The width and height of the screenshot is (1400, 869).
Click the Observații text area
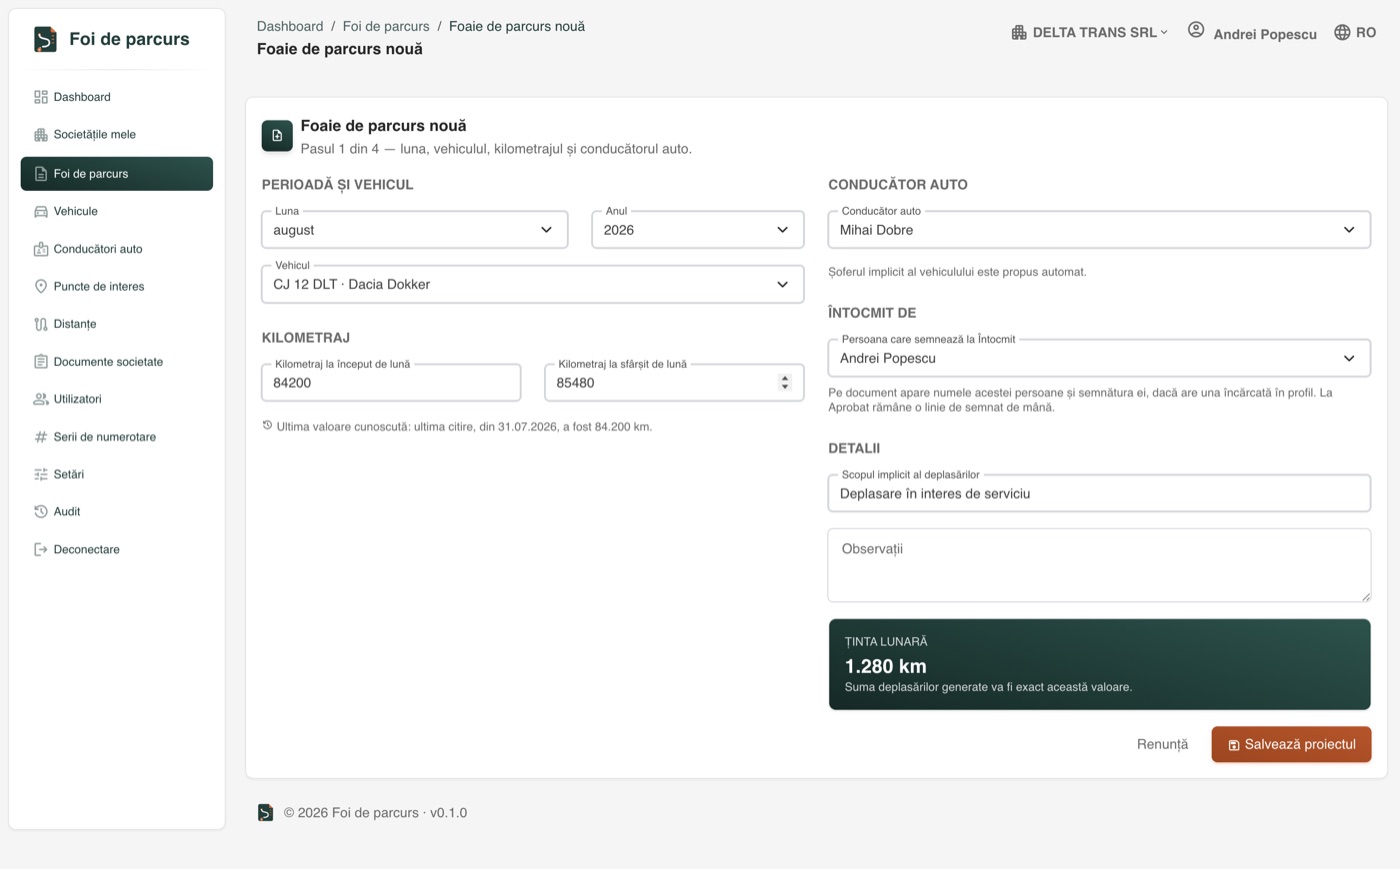pyautogui.click(x=1099, y=565)
